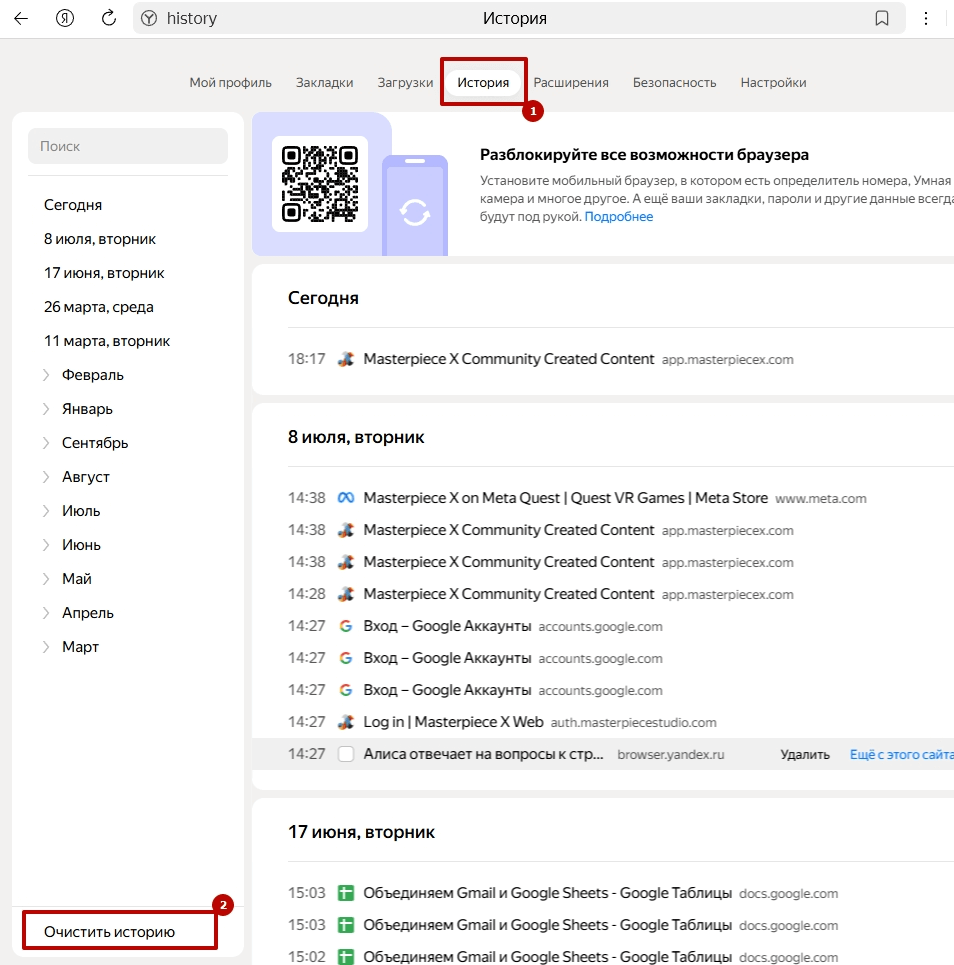The image size is (954, 965).
Task: Expand the Сентябрь month group
Action: [46, 443]
